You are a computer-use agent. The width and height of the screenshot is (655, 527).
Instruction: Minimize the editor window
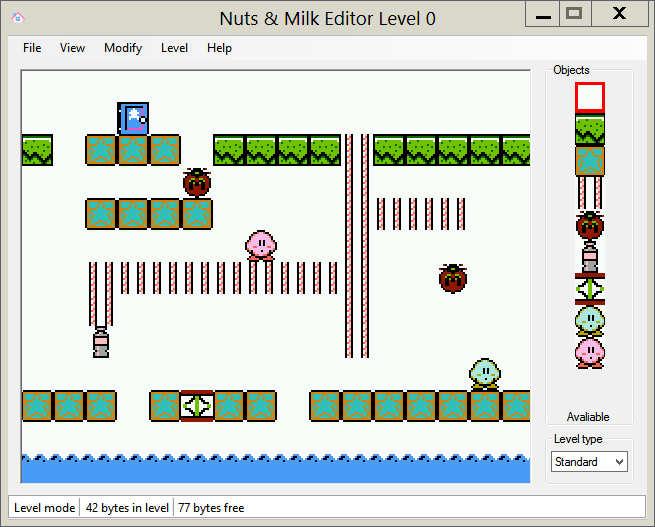click(543, 15)
